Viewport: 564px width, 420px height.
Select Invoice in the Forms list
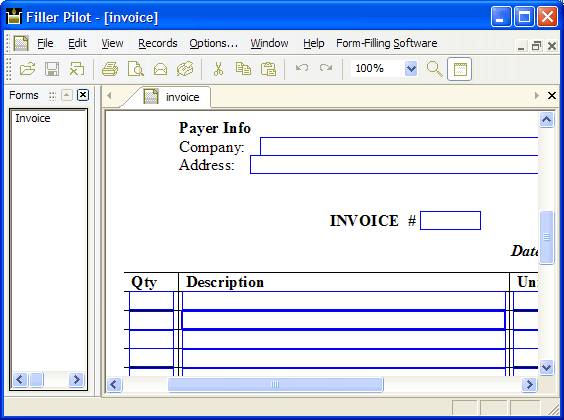[x=33, y=118]
